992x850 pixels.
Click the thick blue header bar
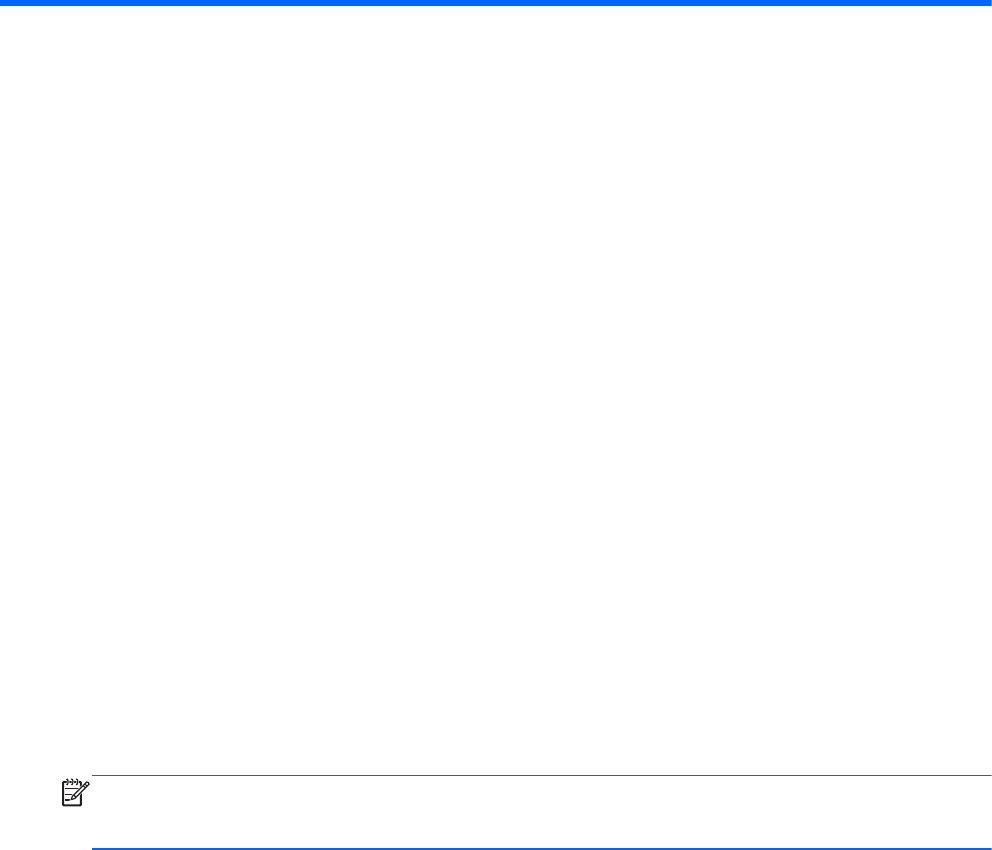pyautogui.click(x=496, y=3)
